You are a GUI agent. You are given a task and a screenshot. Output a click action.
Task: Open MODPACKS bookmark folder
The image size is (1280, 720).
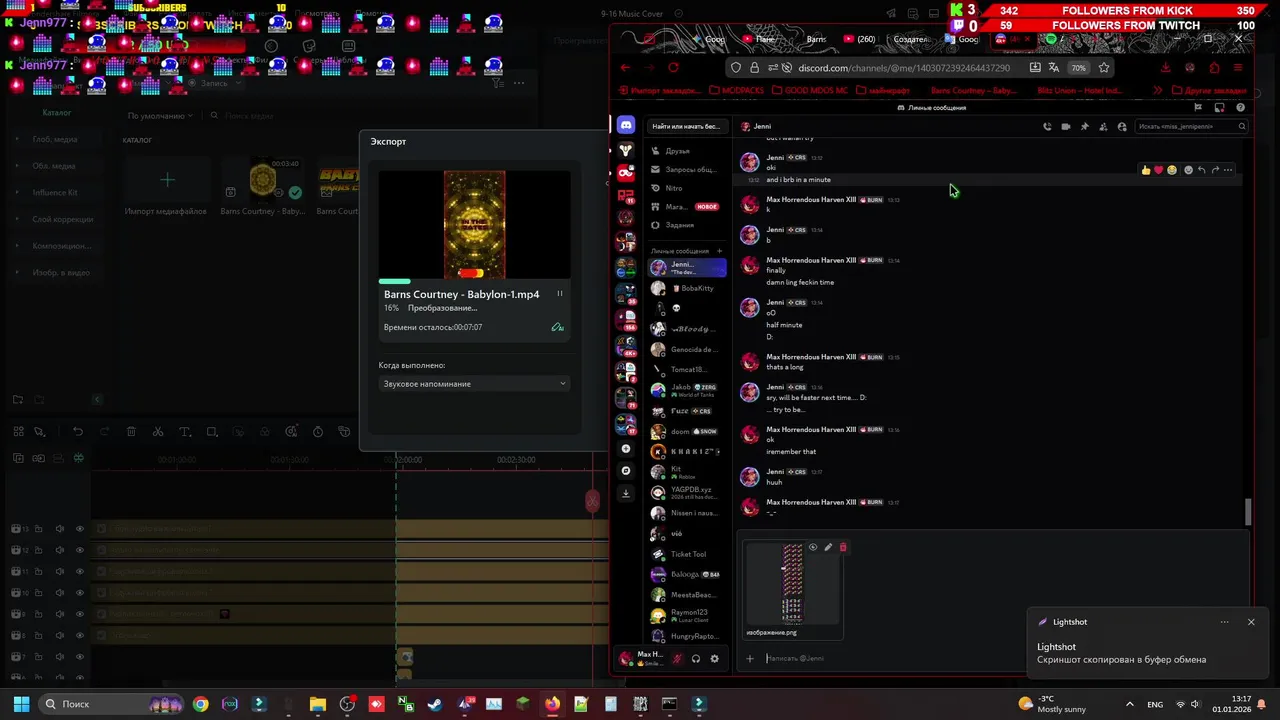point(735,90)
